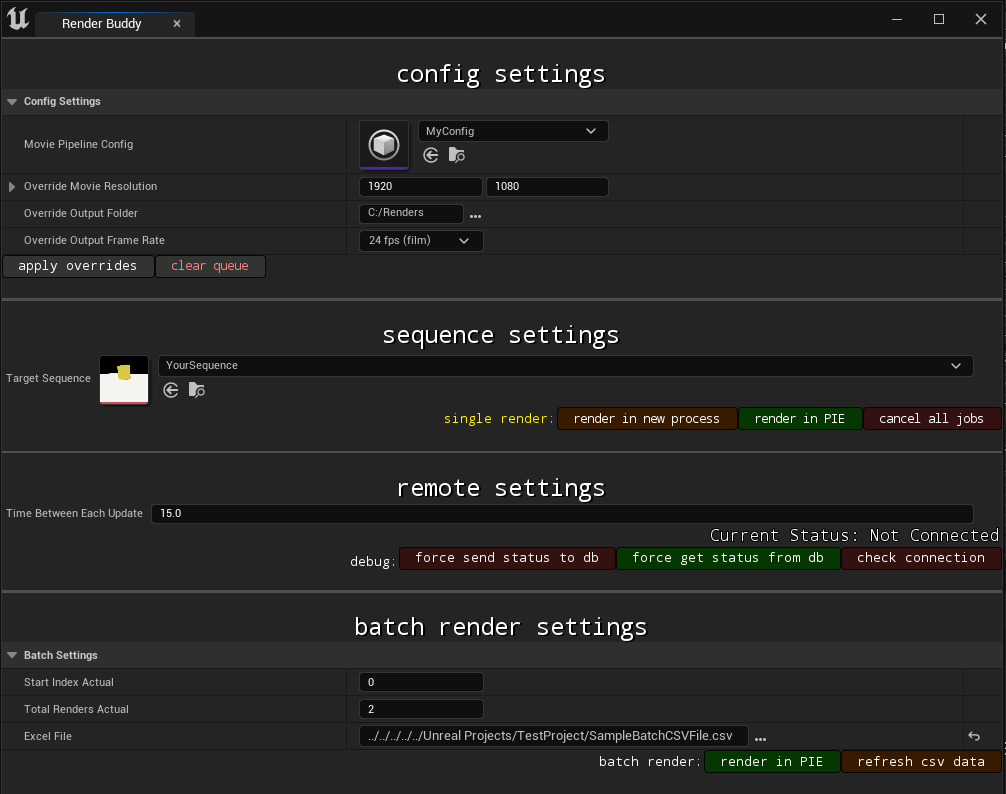Click force get status from db

click(x=728, y=558)
